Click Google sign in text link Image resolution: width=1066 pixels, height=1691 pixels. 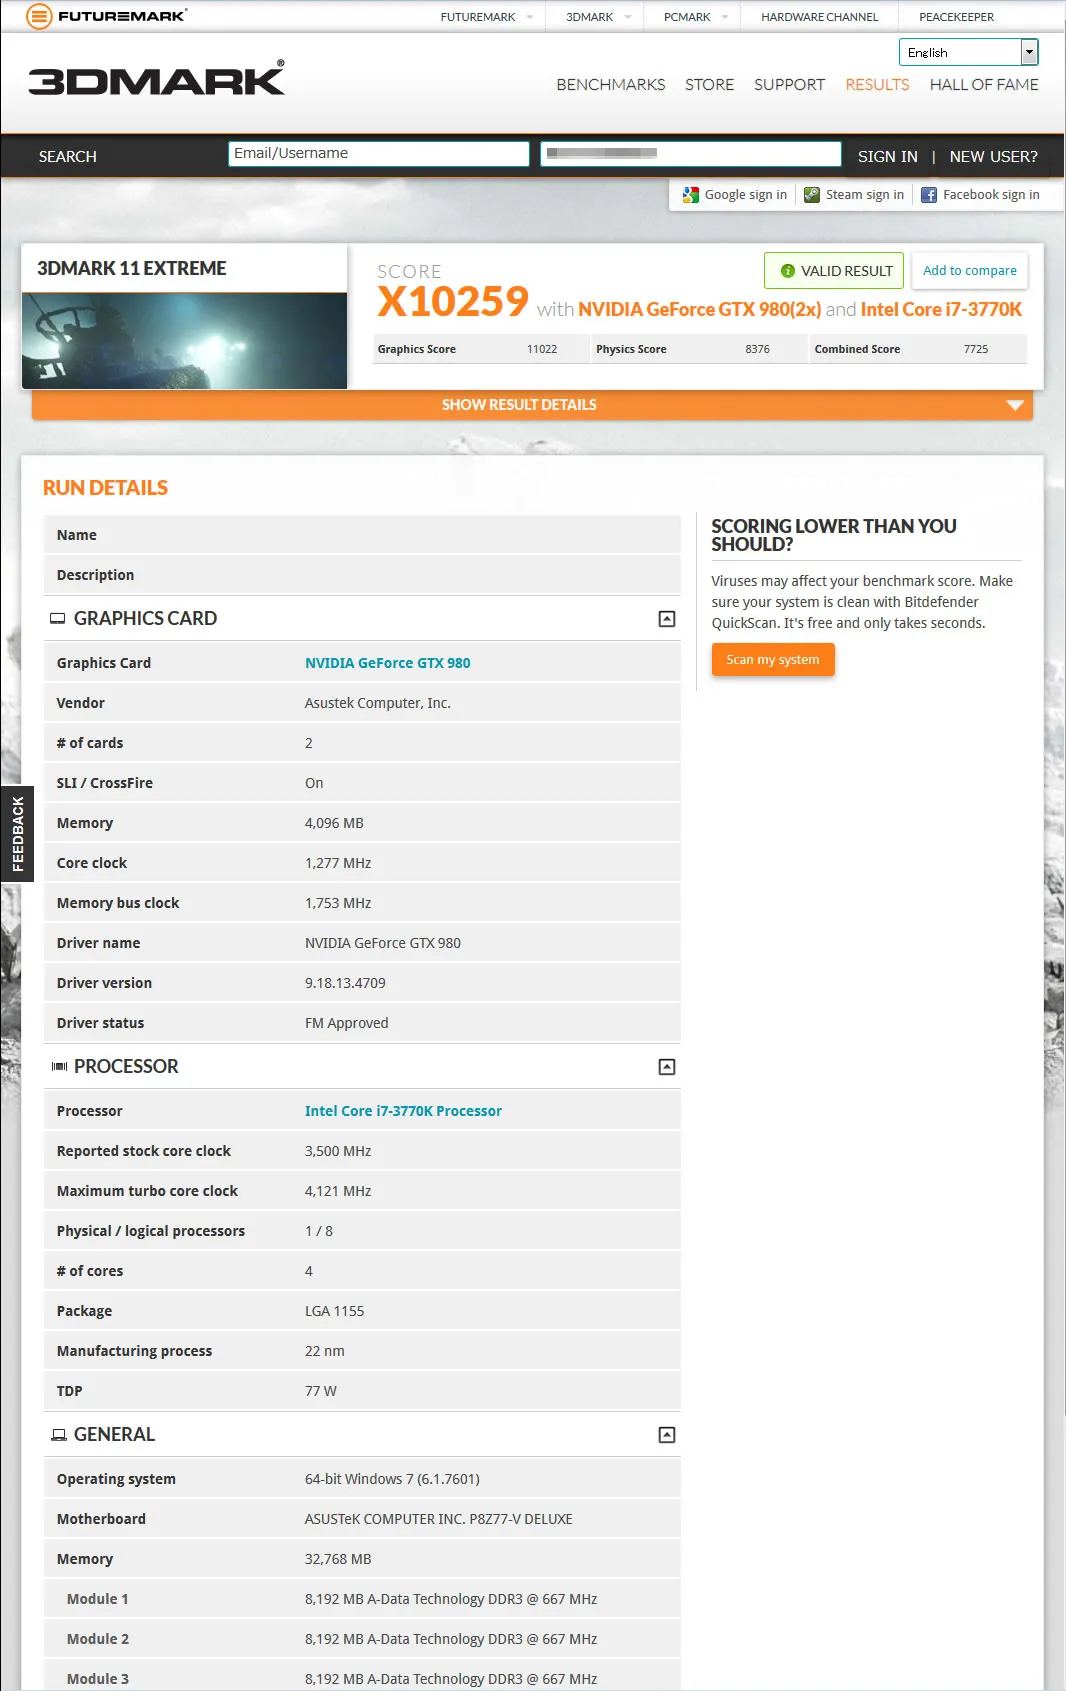tap(746, 195)
